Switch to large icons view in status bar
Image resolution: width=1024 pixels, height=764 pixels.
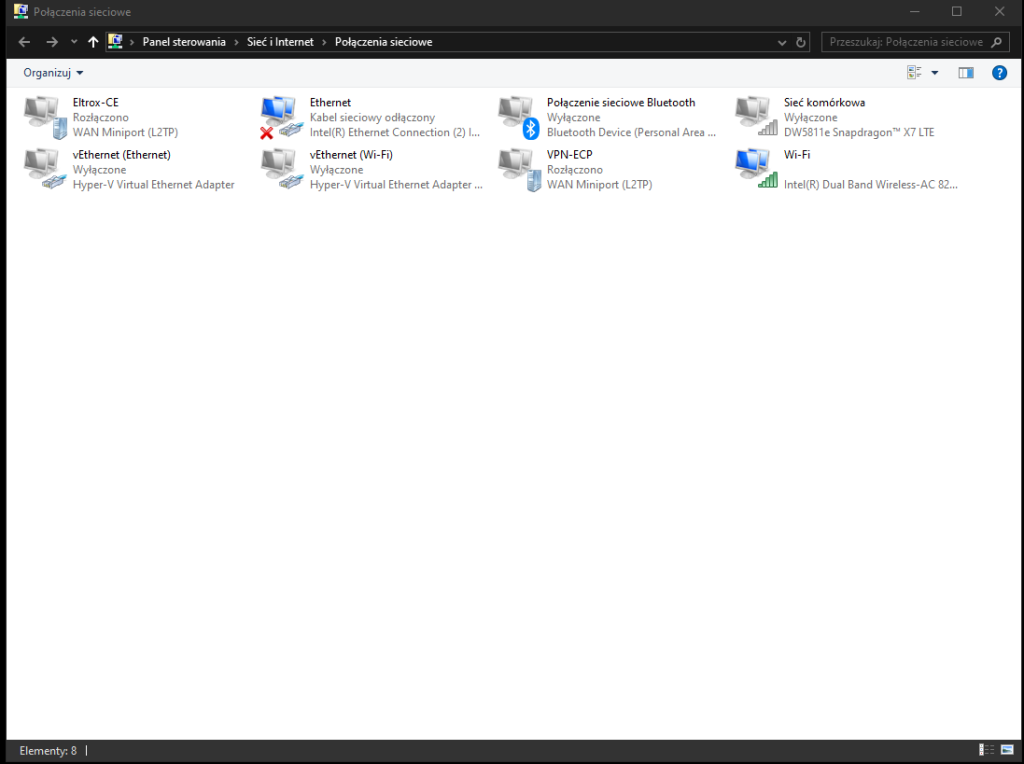1007,750
